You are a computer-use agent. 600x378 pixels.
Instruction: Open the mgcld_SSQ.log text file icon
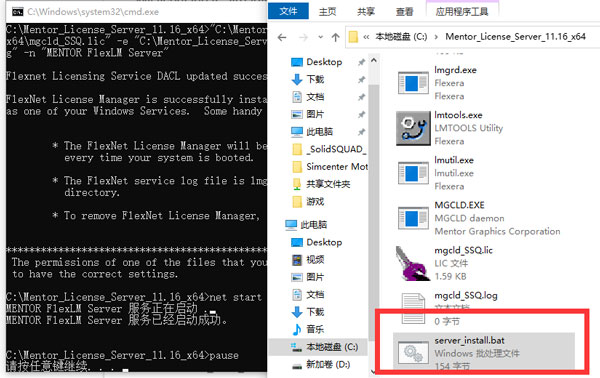(413, 308)
